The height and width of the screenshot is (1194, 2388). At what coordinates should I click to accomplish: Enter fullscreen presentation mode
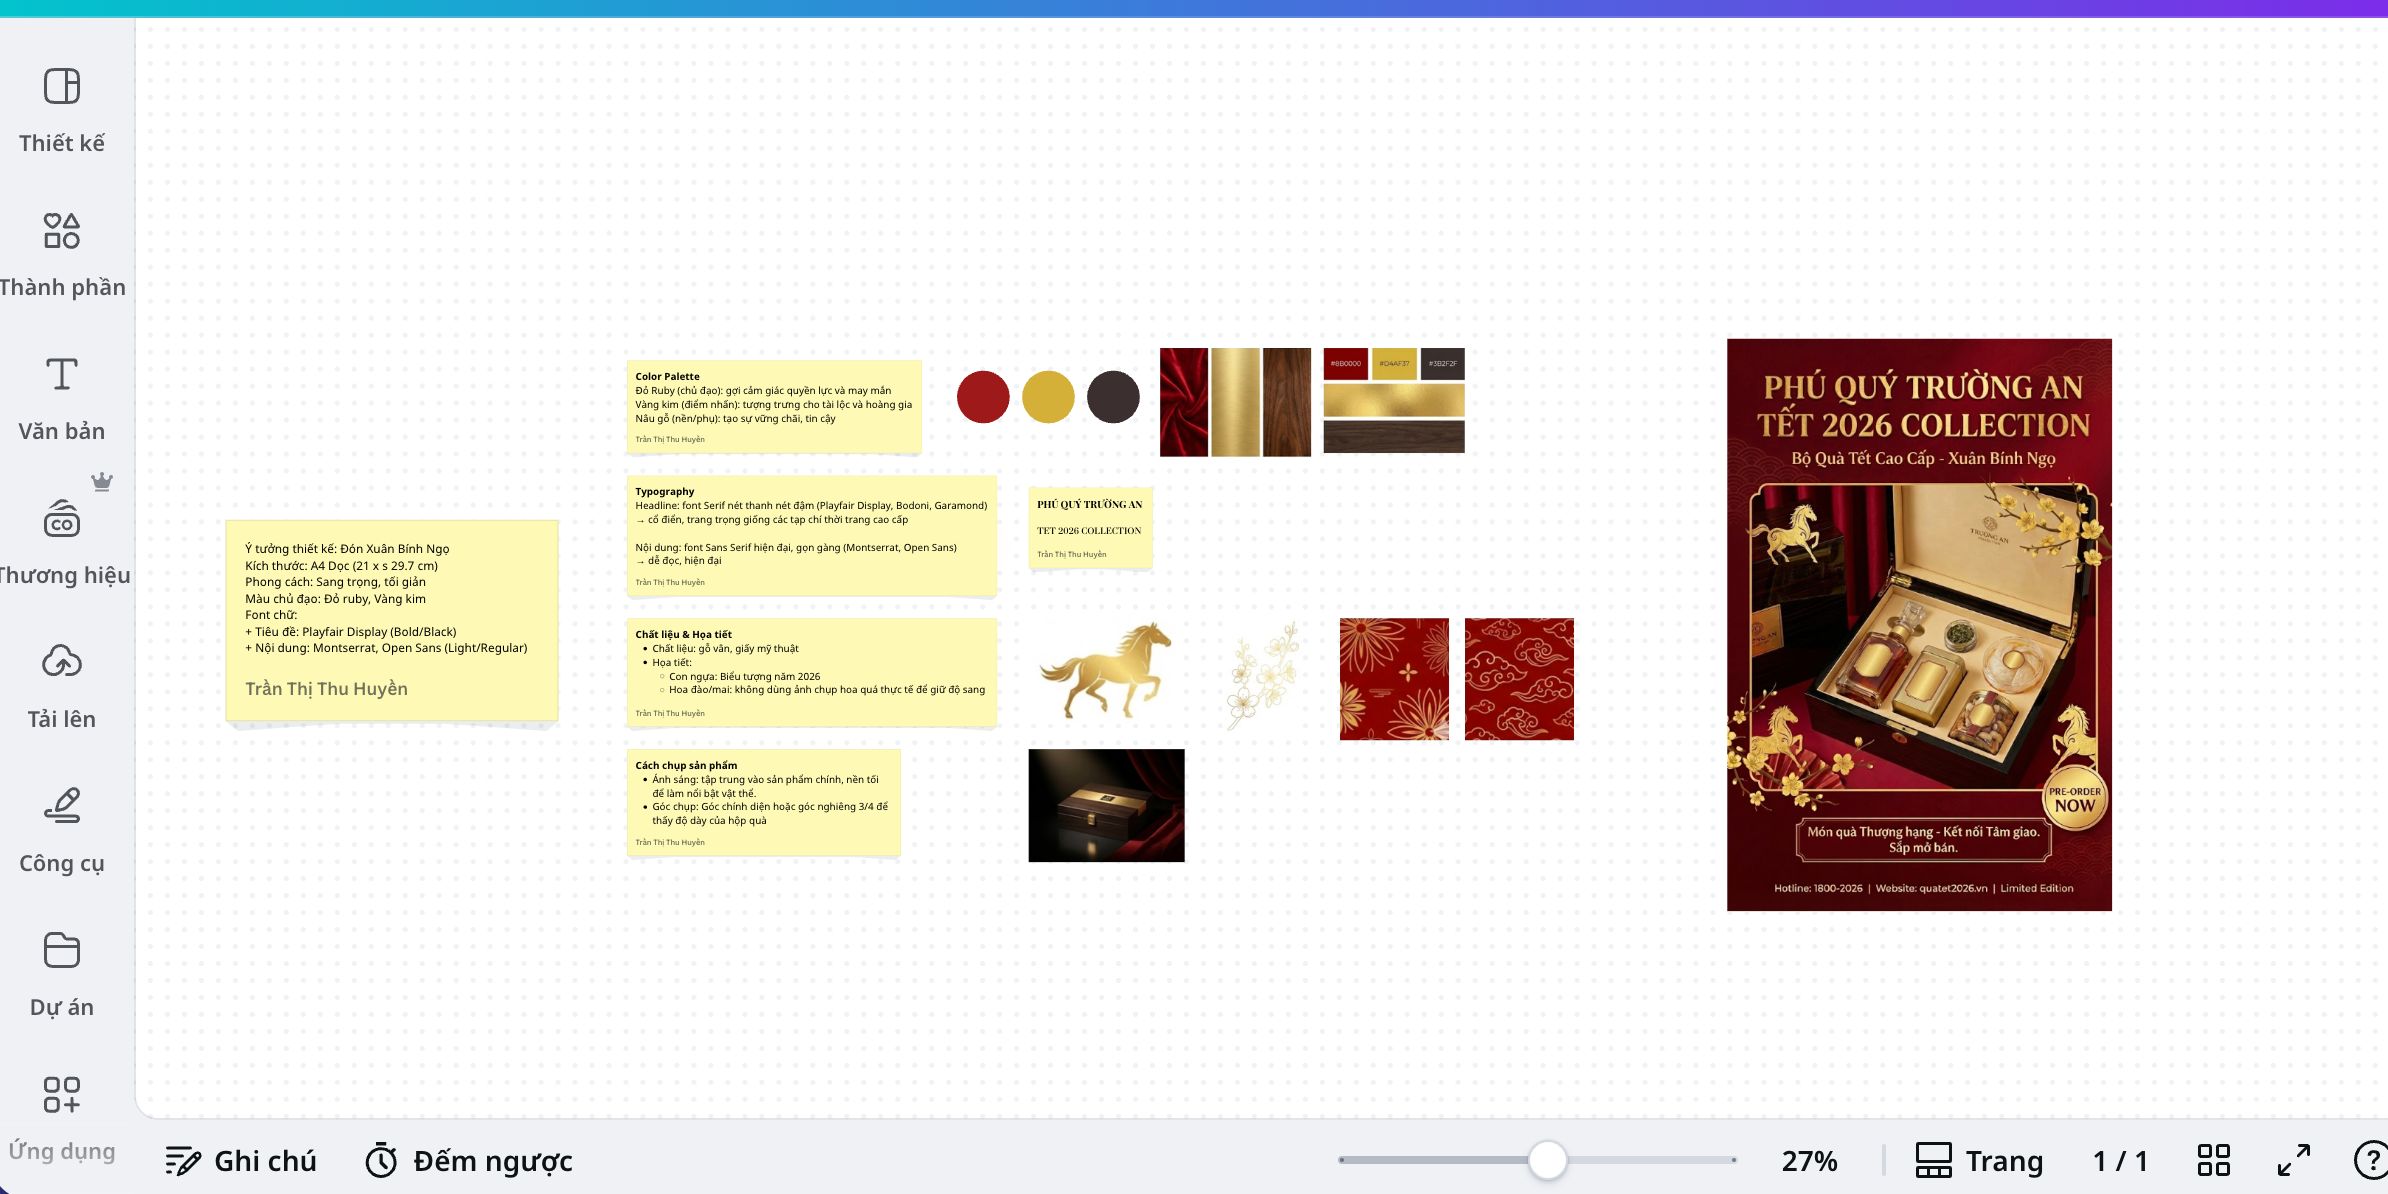[2294, 1161]
